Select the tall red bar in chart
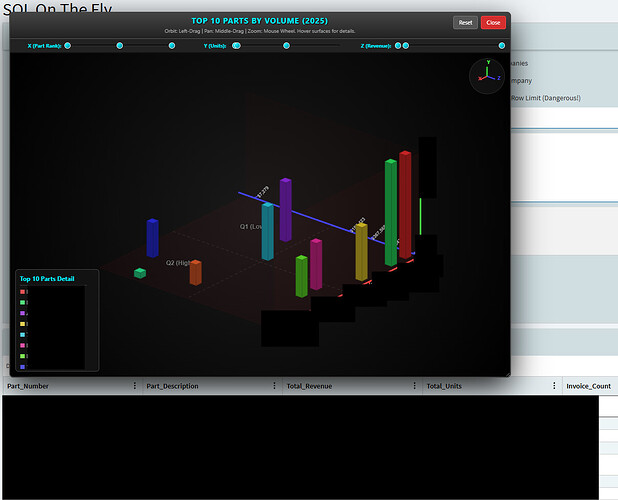This screenshot has width=618, height=500. coord(405,204)
